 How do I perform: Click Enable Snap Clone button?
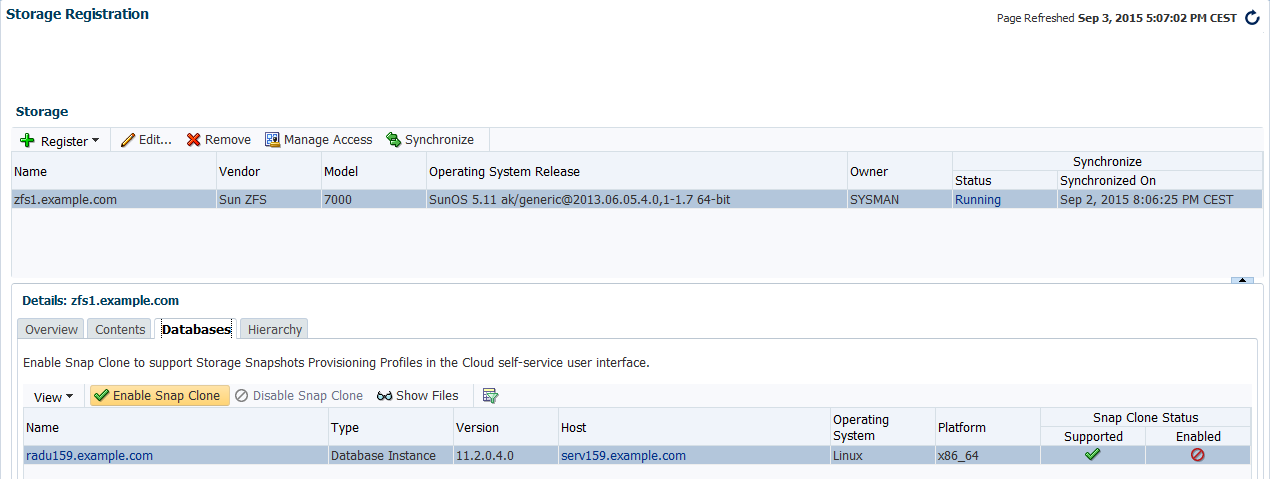click(160, 396)
